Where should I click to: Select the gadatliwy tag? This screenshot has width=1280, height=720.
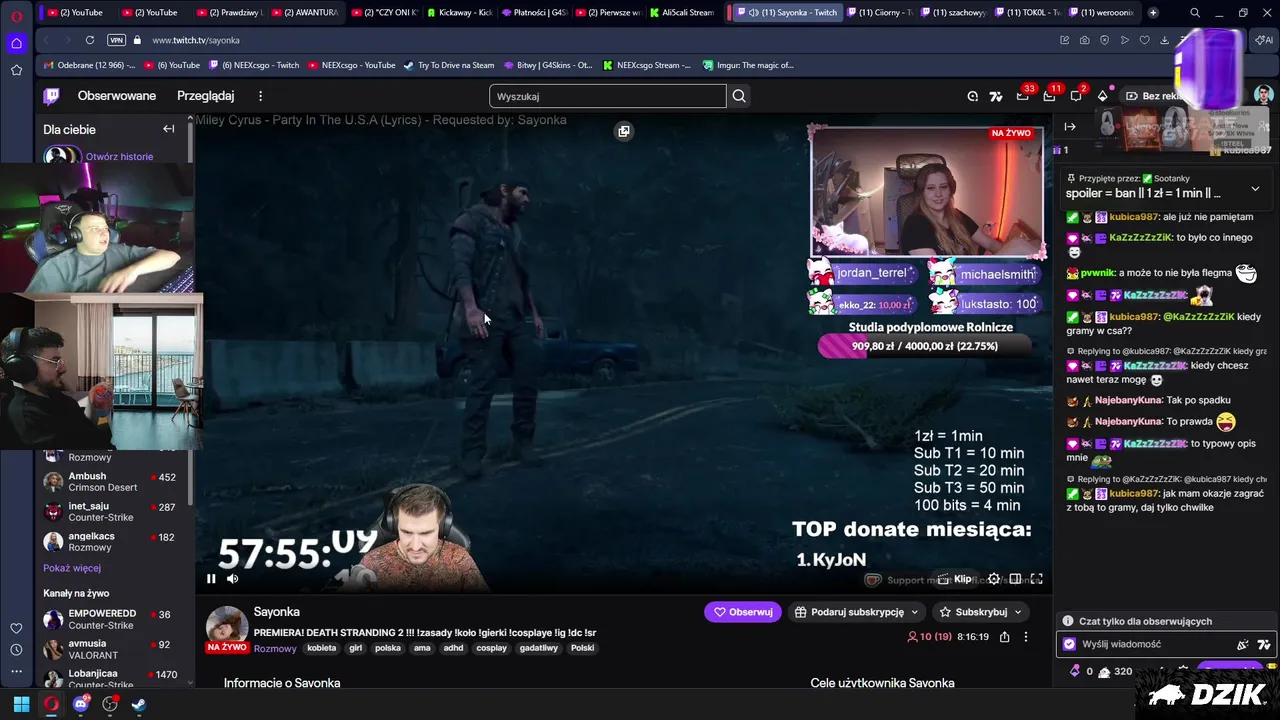pyautogui.click(x=539, y=648)
